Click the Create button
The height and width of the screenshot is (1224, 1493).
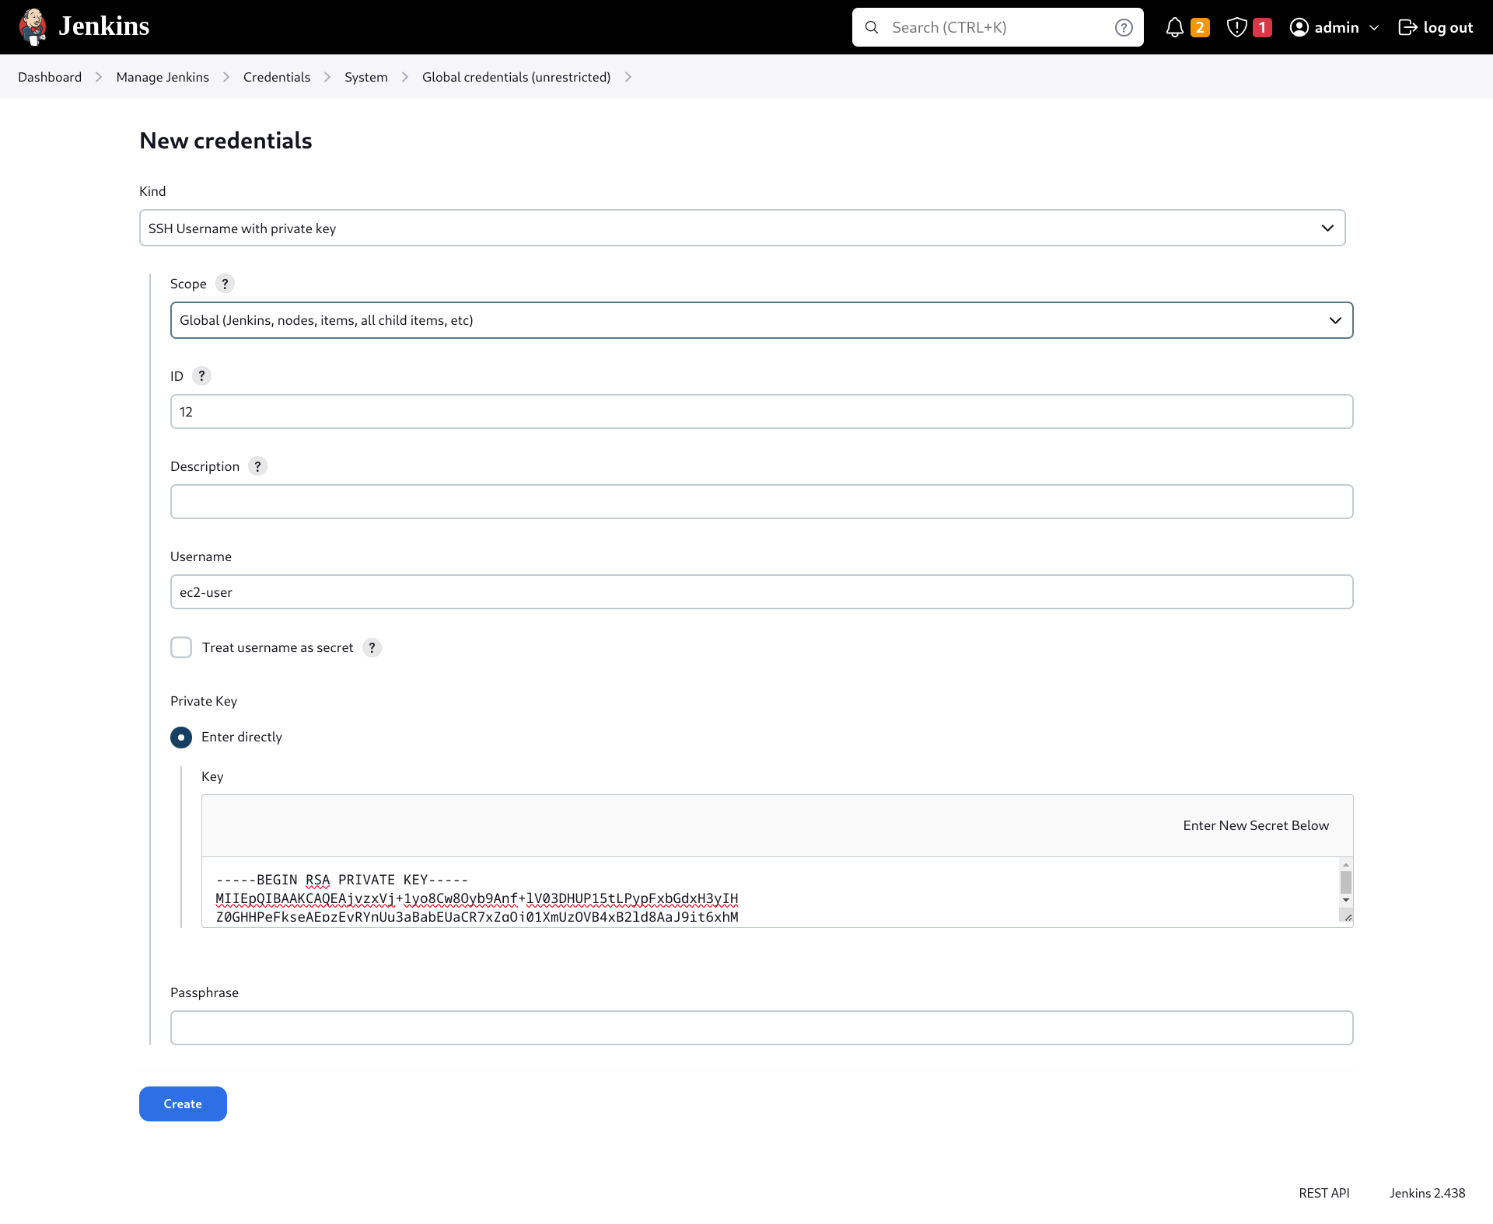(183, 1104)
